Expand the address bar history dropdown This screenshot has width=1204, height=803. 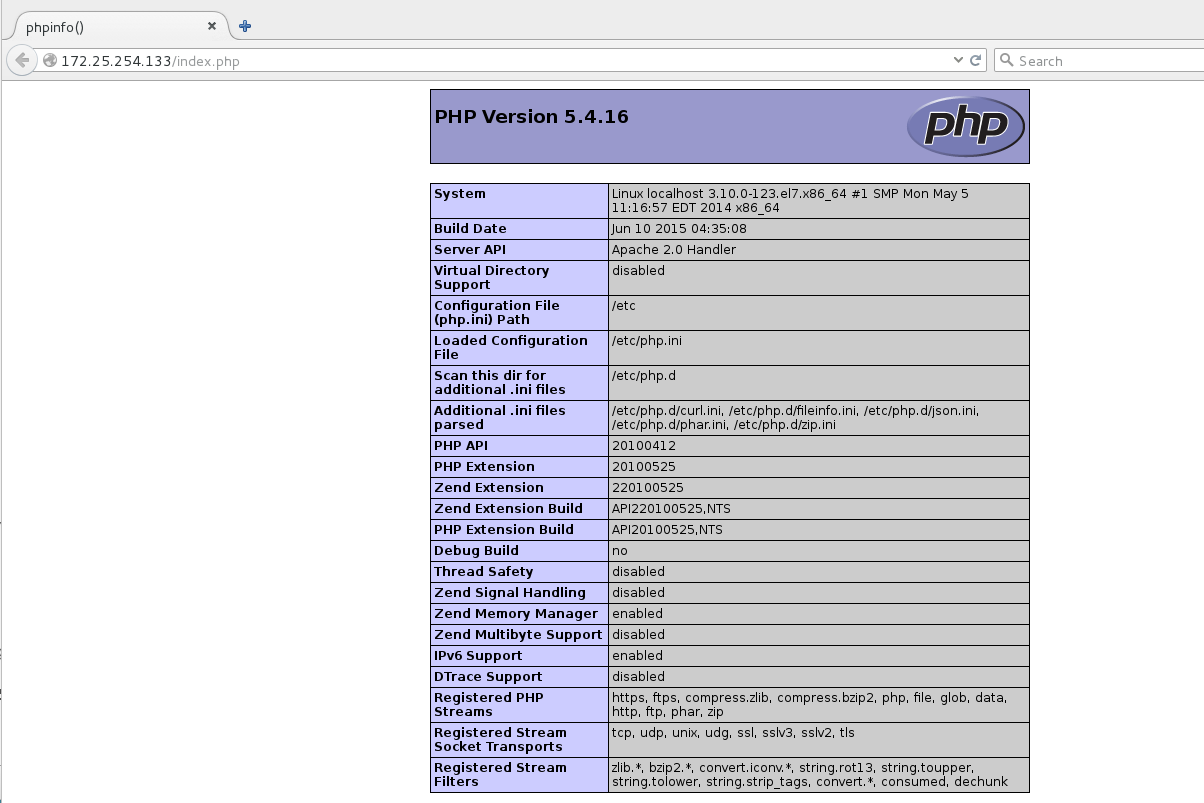click(959, 60)
